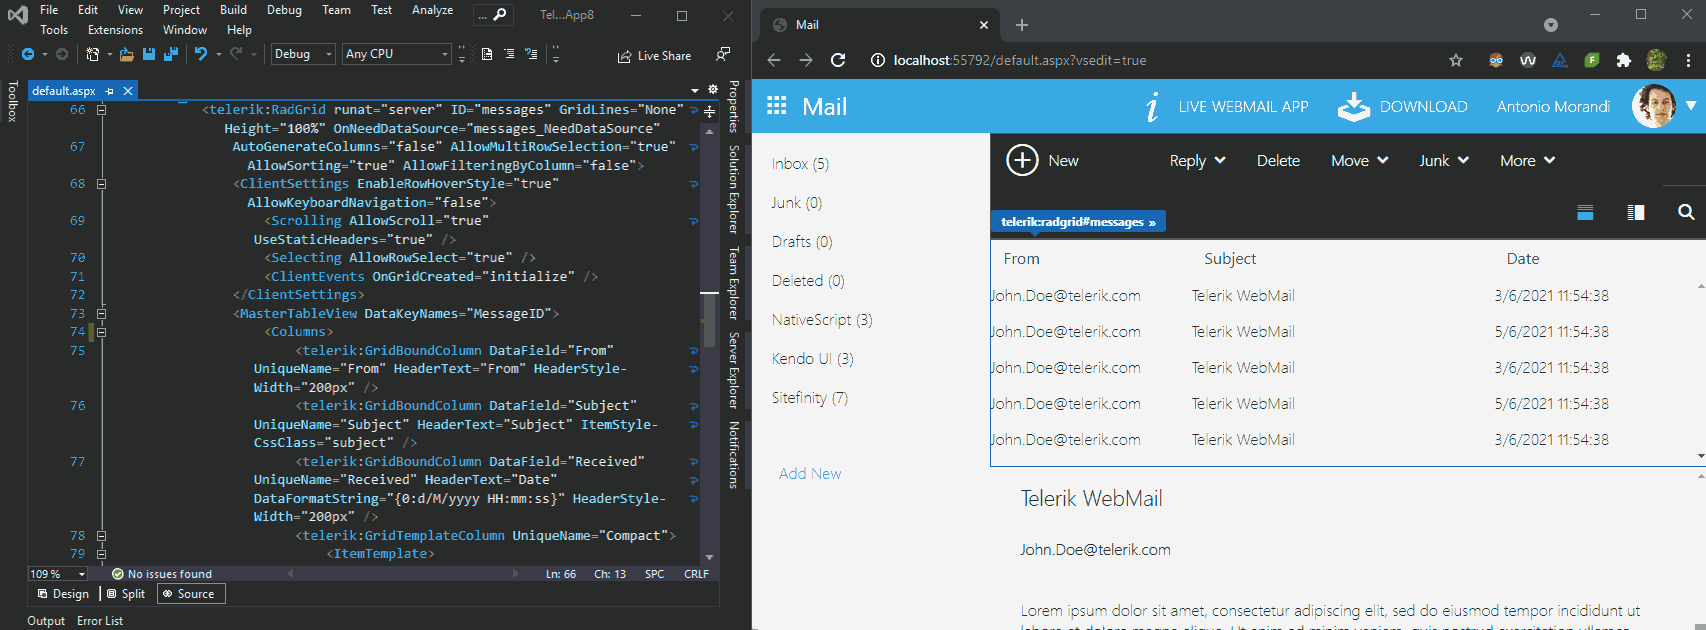
Task: Switch to list view layout icon
Action: [1585, 212]
